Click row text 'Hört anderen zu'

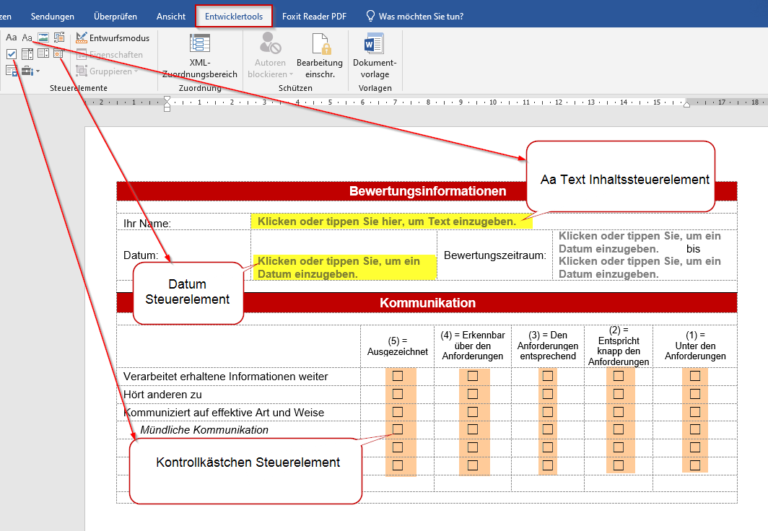pos(162,394)
